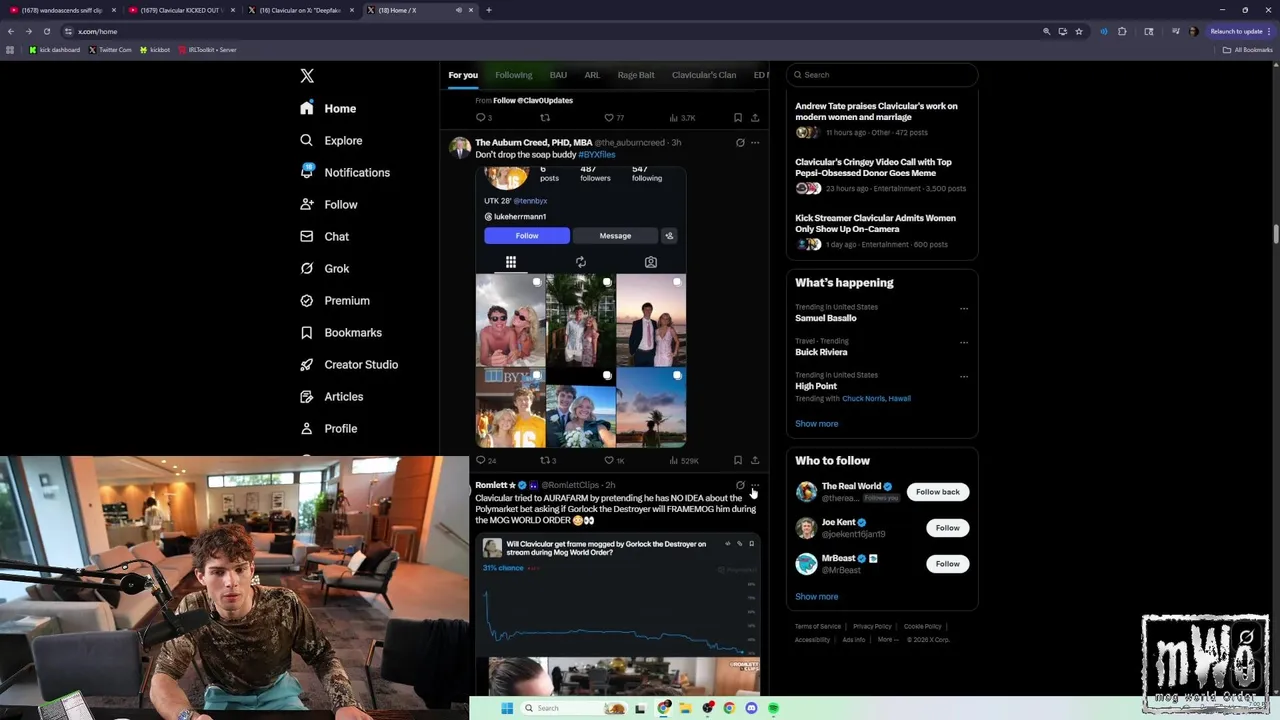Open #BYXfiles hashtag link
The image size is (1280, 720).
pyautogui.click(x=596, y=155)
